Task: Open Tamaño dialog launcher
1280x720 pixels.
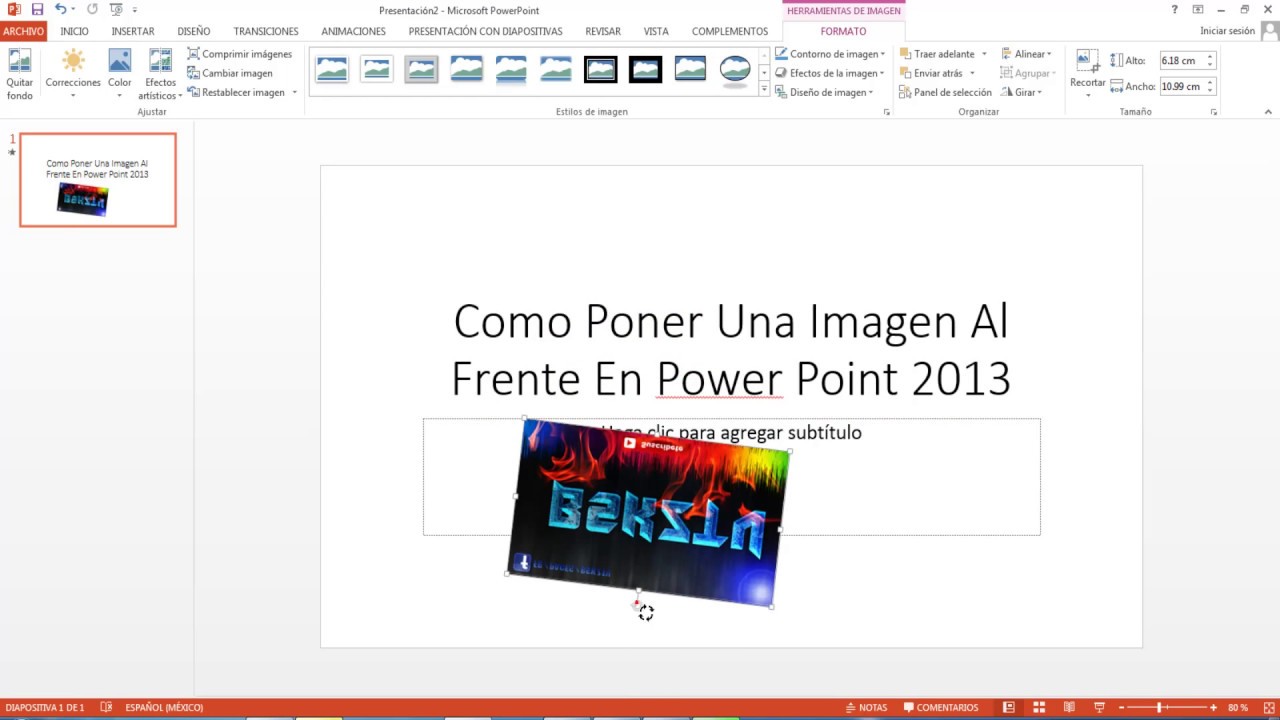Action: coord(1214,112)
